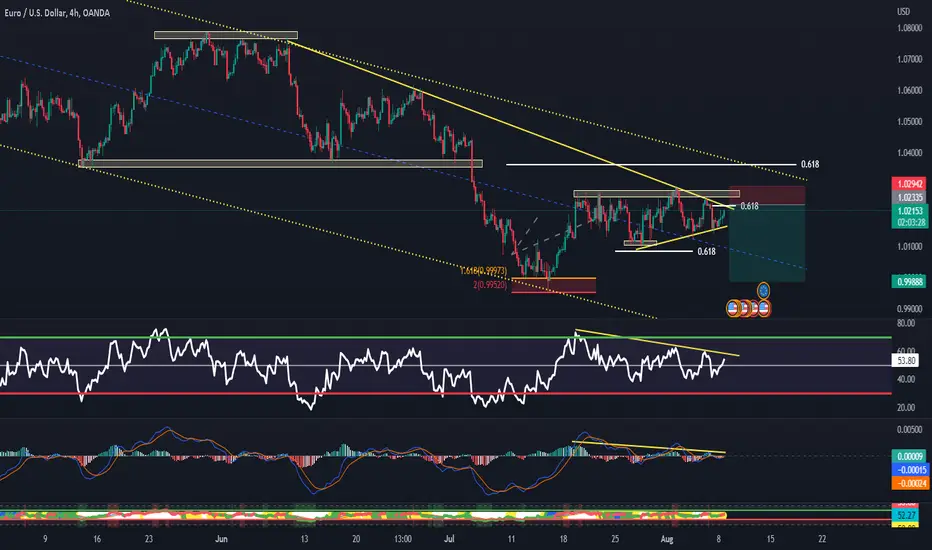Screen dimensions: 932x550
Task: Select the 0.618 label on the longest white line
Action: tap(810, 164)
